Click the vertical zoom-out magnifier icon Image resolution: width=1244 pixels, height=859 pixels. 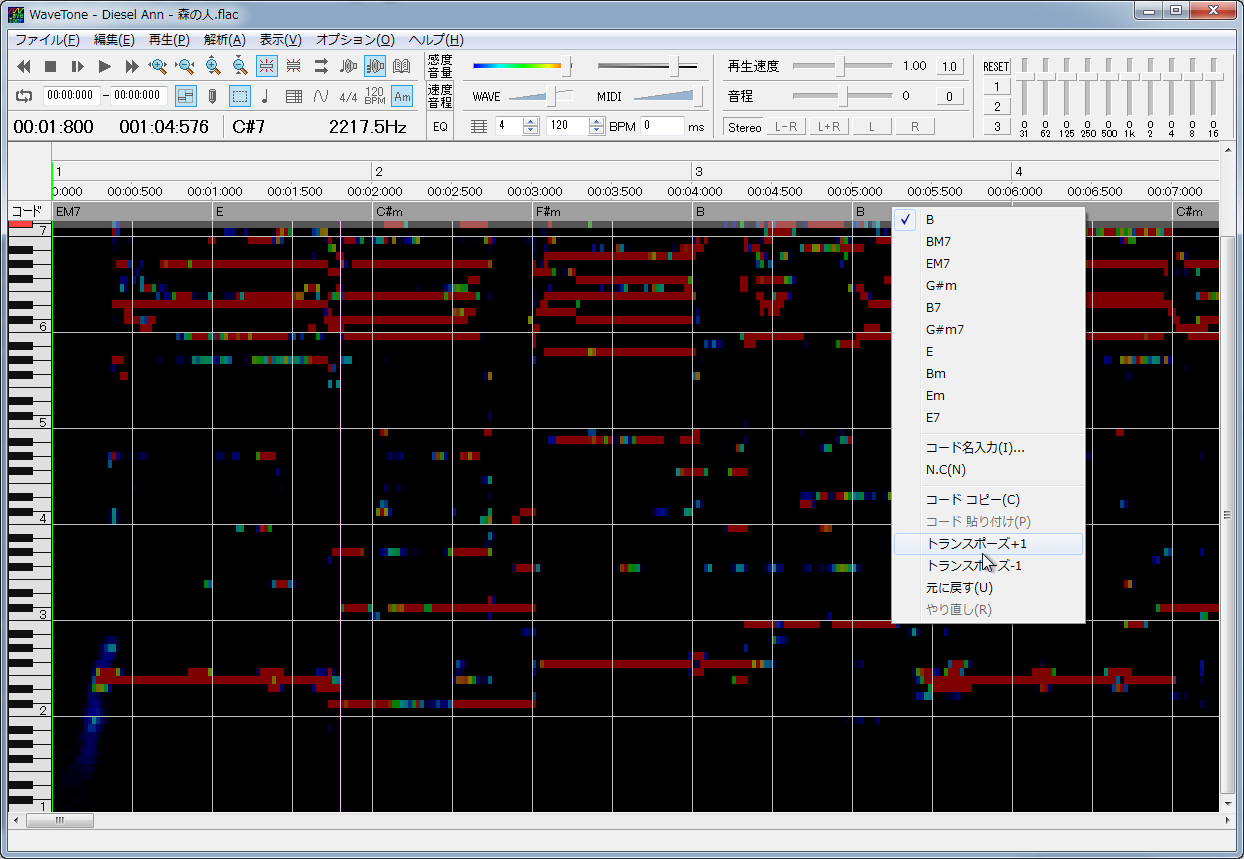240,67
